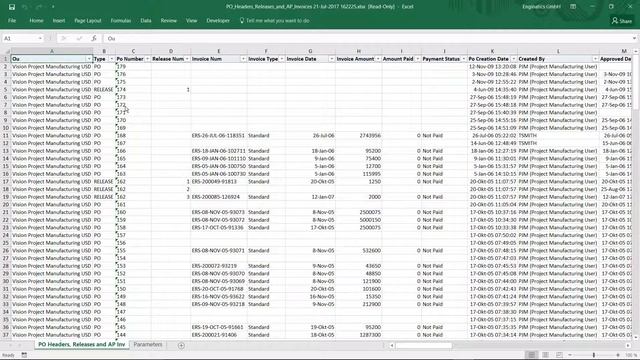
Task: Open the Invoice Type filter dropdown
Action: coord(281,59)
